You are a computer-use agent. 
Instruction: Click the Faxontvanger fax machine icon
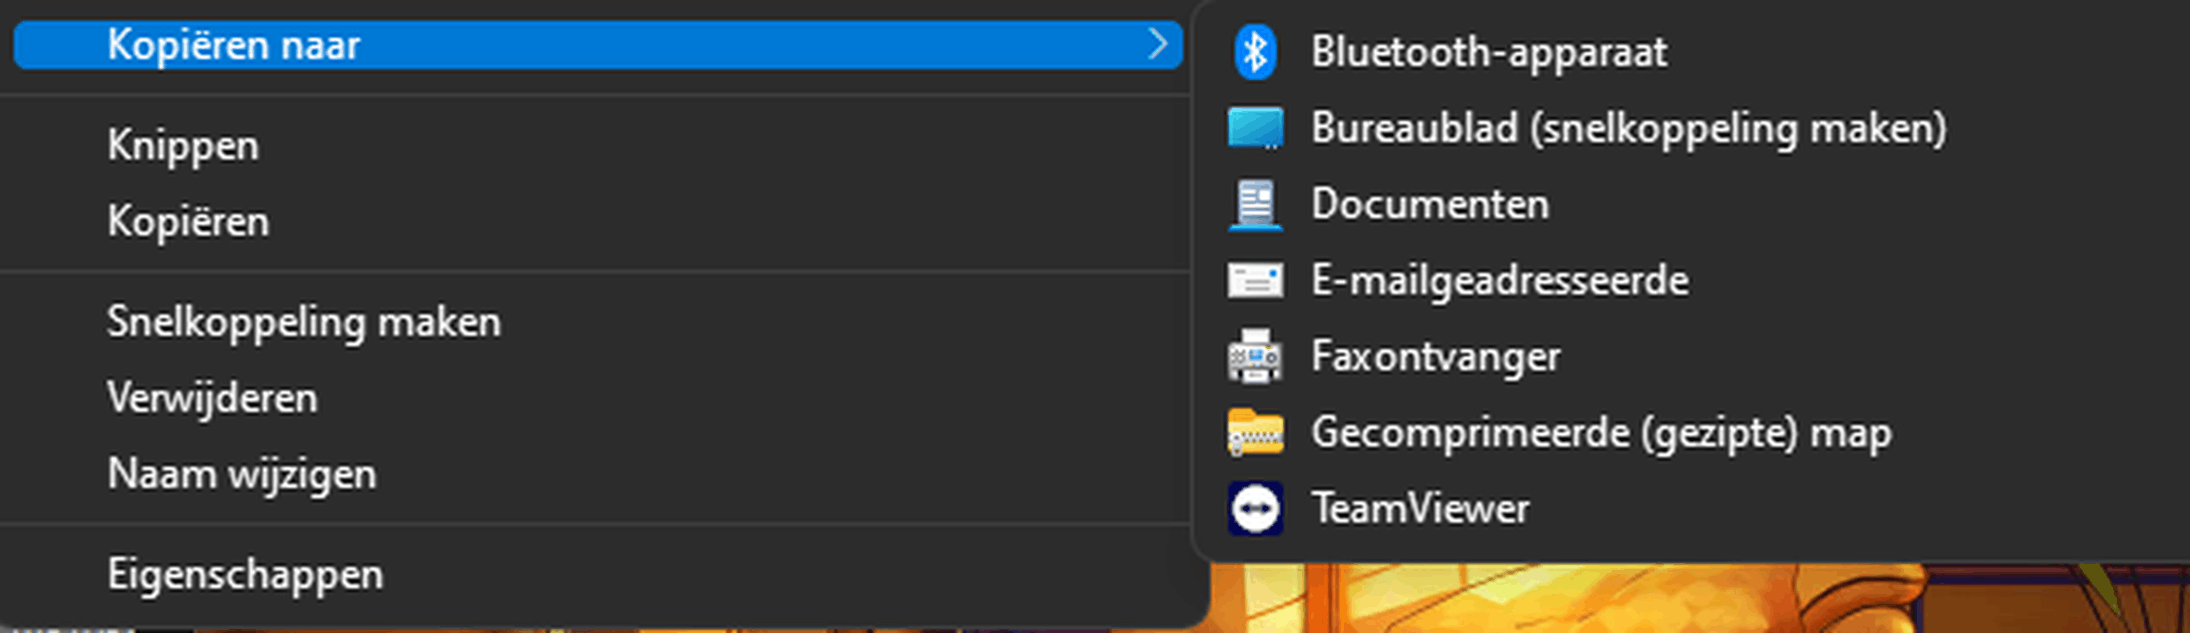[x=1255, y=356]
